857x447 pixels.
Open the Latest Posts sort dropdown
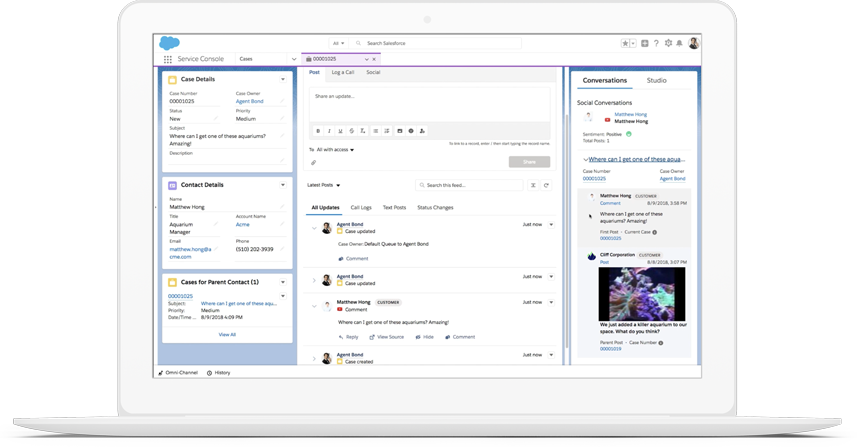(x=323, y=185)
